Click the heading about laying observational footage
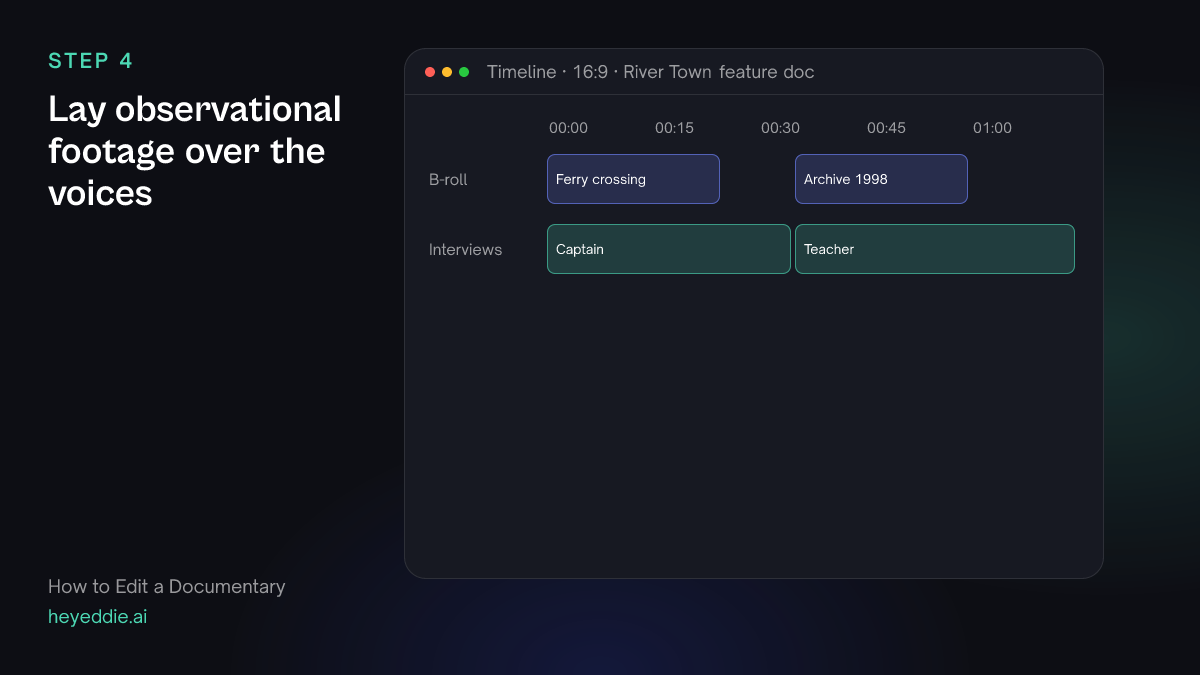The height and width of the screenshot is (675, 1200). point(194,151)
